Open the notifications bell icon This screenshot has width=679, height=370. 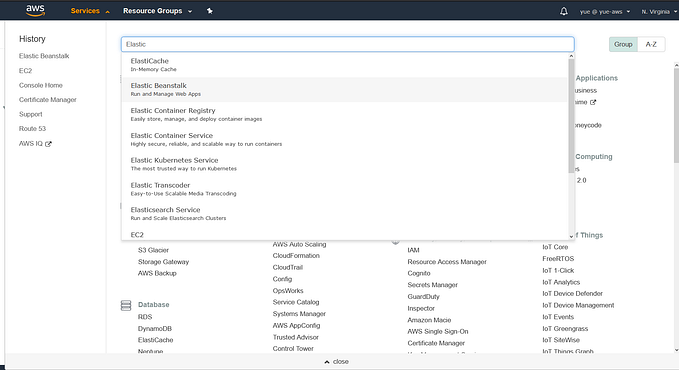[x=563, y=11]
